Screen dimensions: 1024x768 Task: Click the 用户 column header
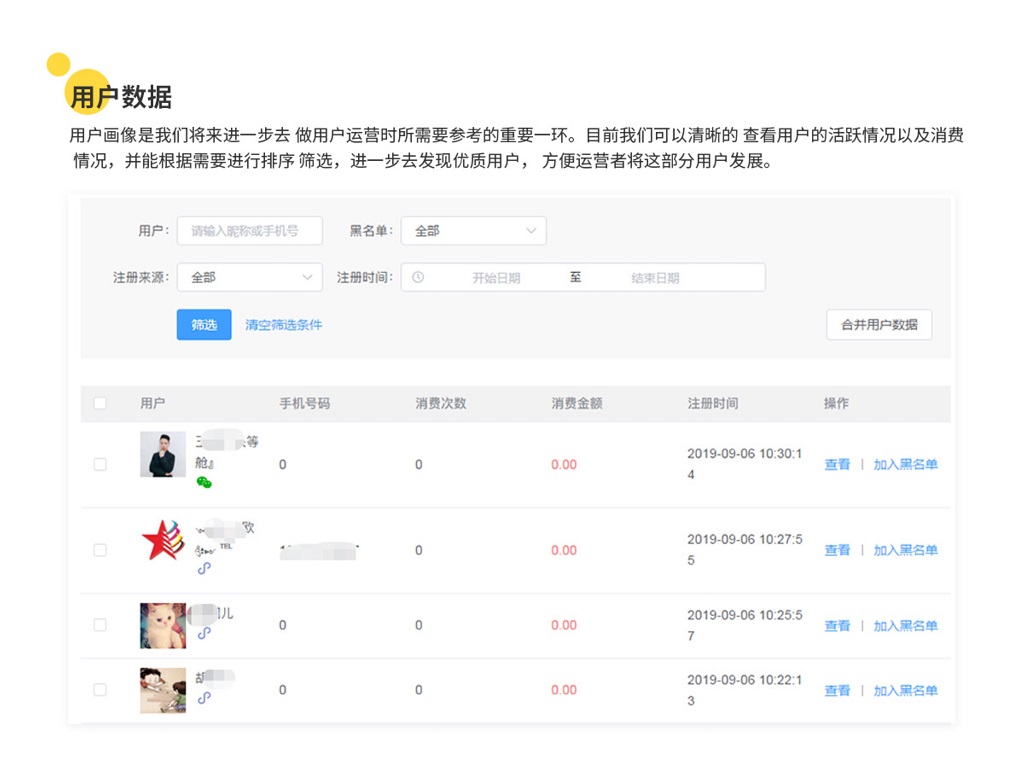tap(153, 403)
